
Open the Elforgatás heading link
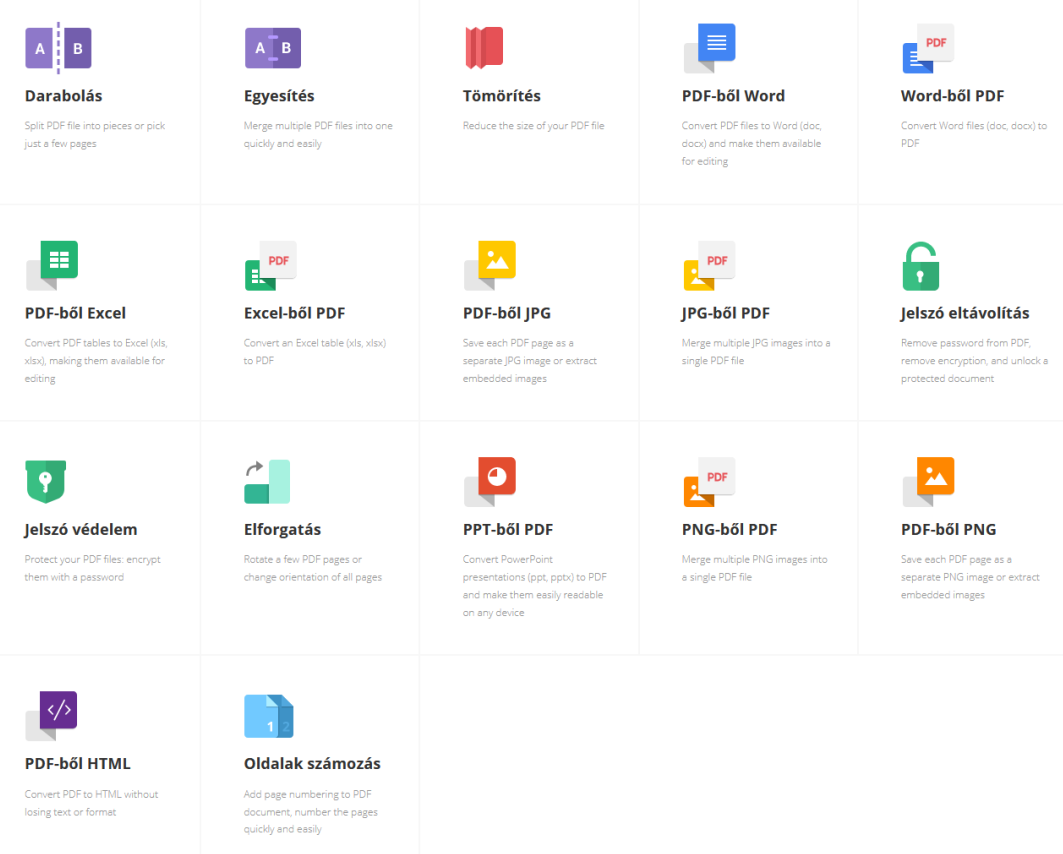282,530
